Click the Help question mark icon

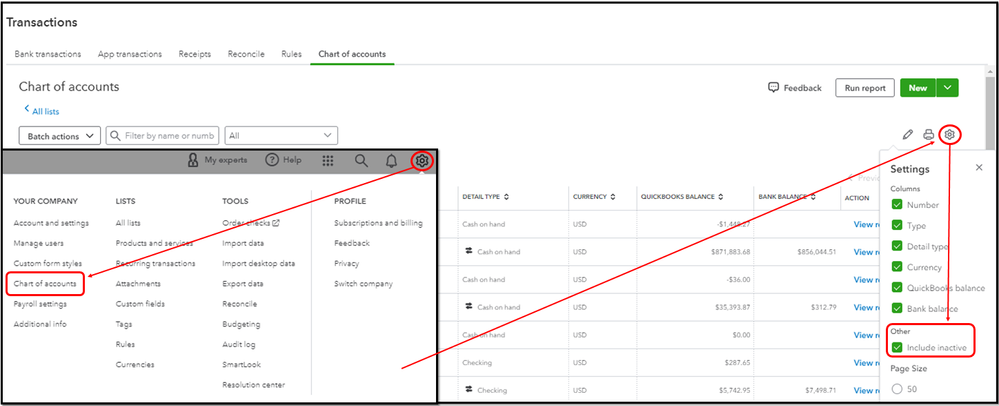coord(272,160)
